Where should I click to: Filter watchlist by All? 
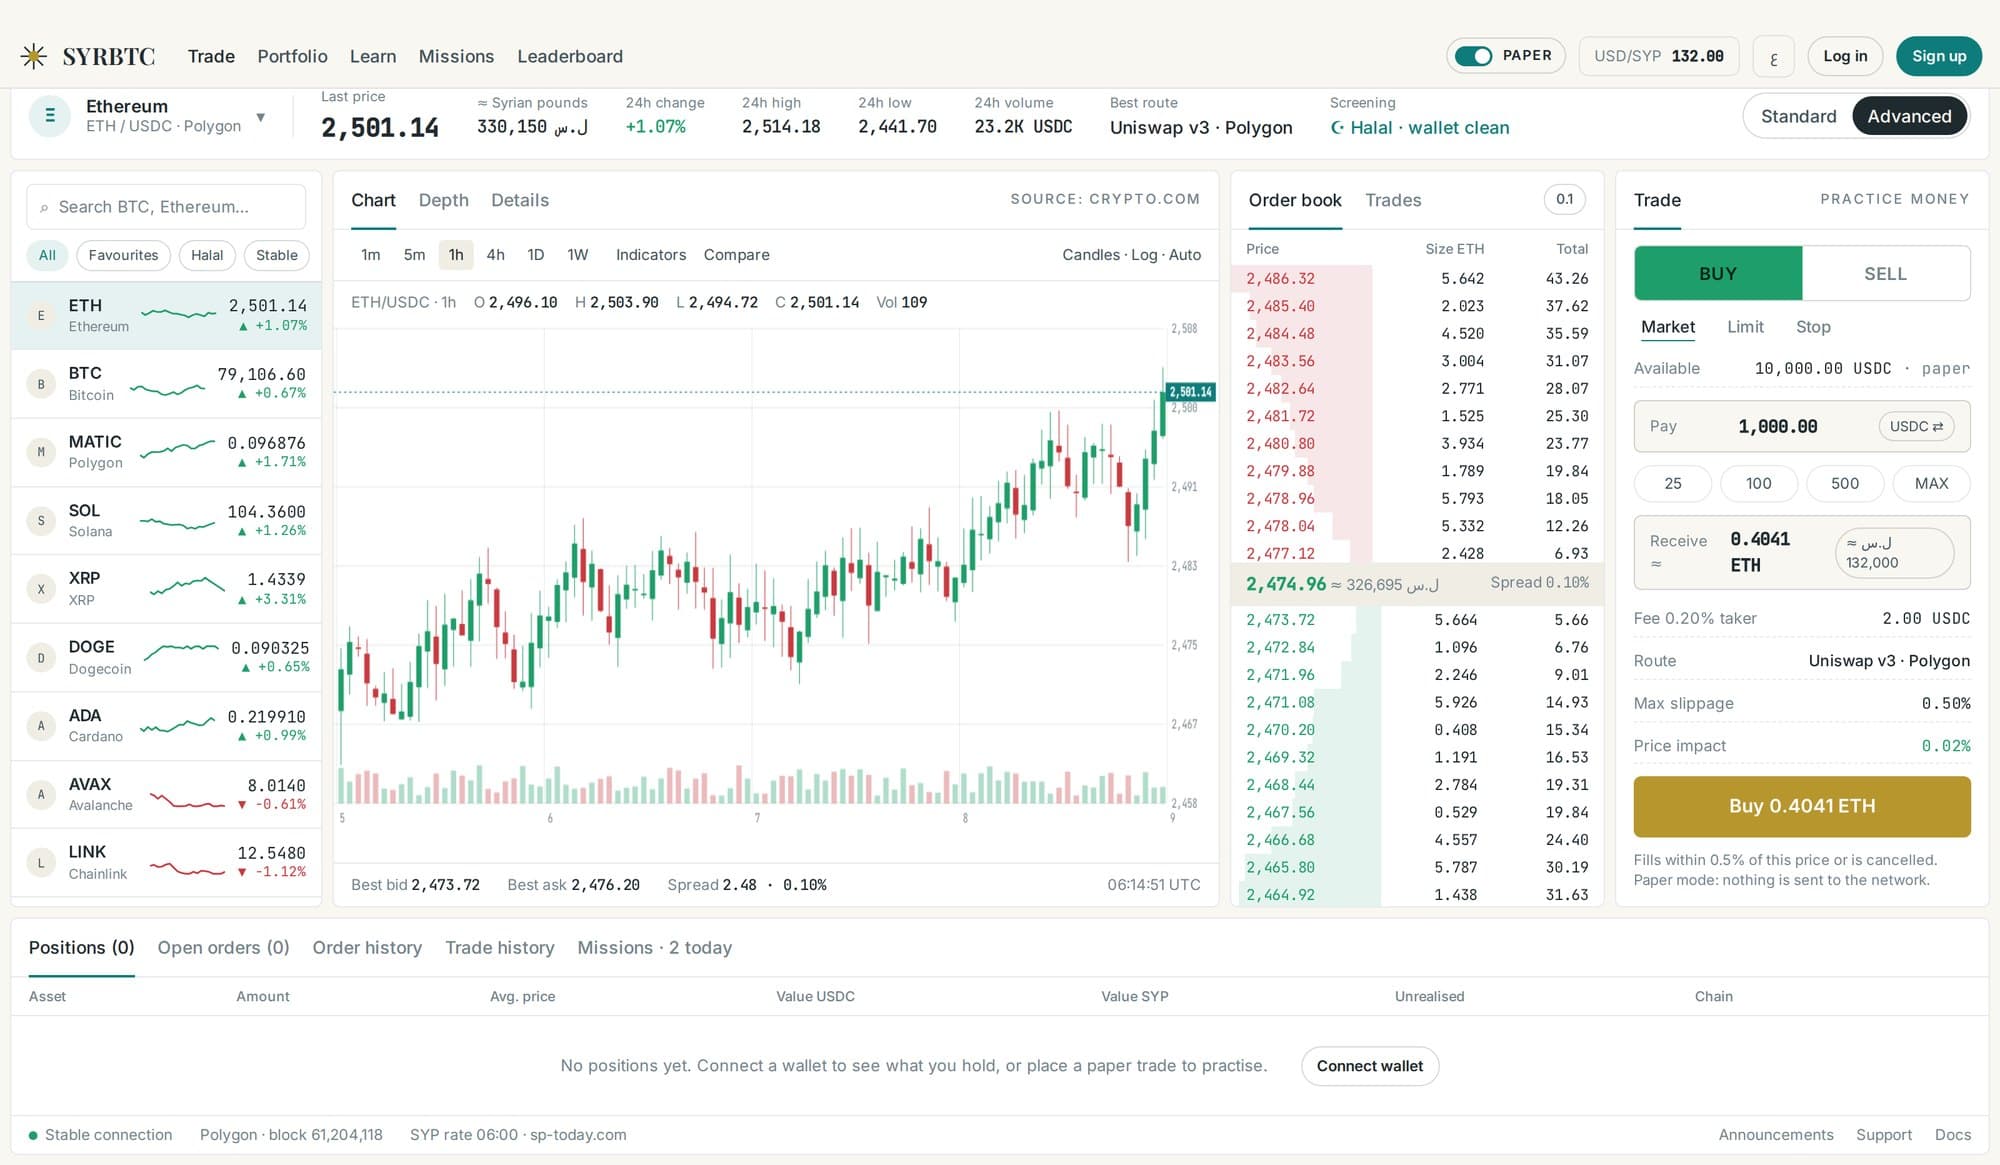point(47,255)
